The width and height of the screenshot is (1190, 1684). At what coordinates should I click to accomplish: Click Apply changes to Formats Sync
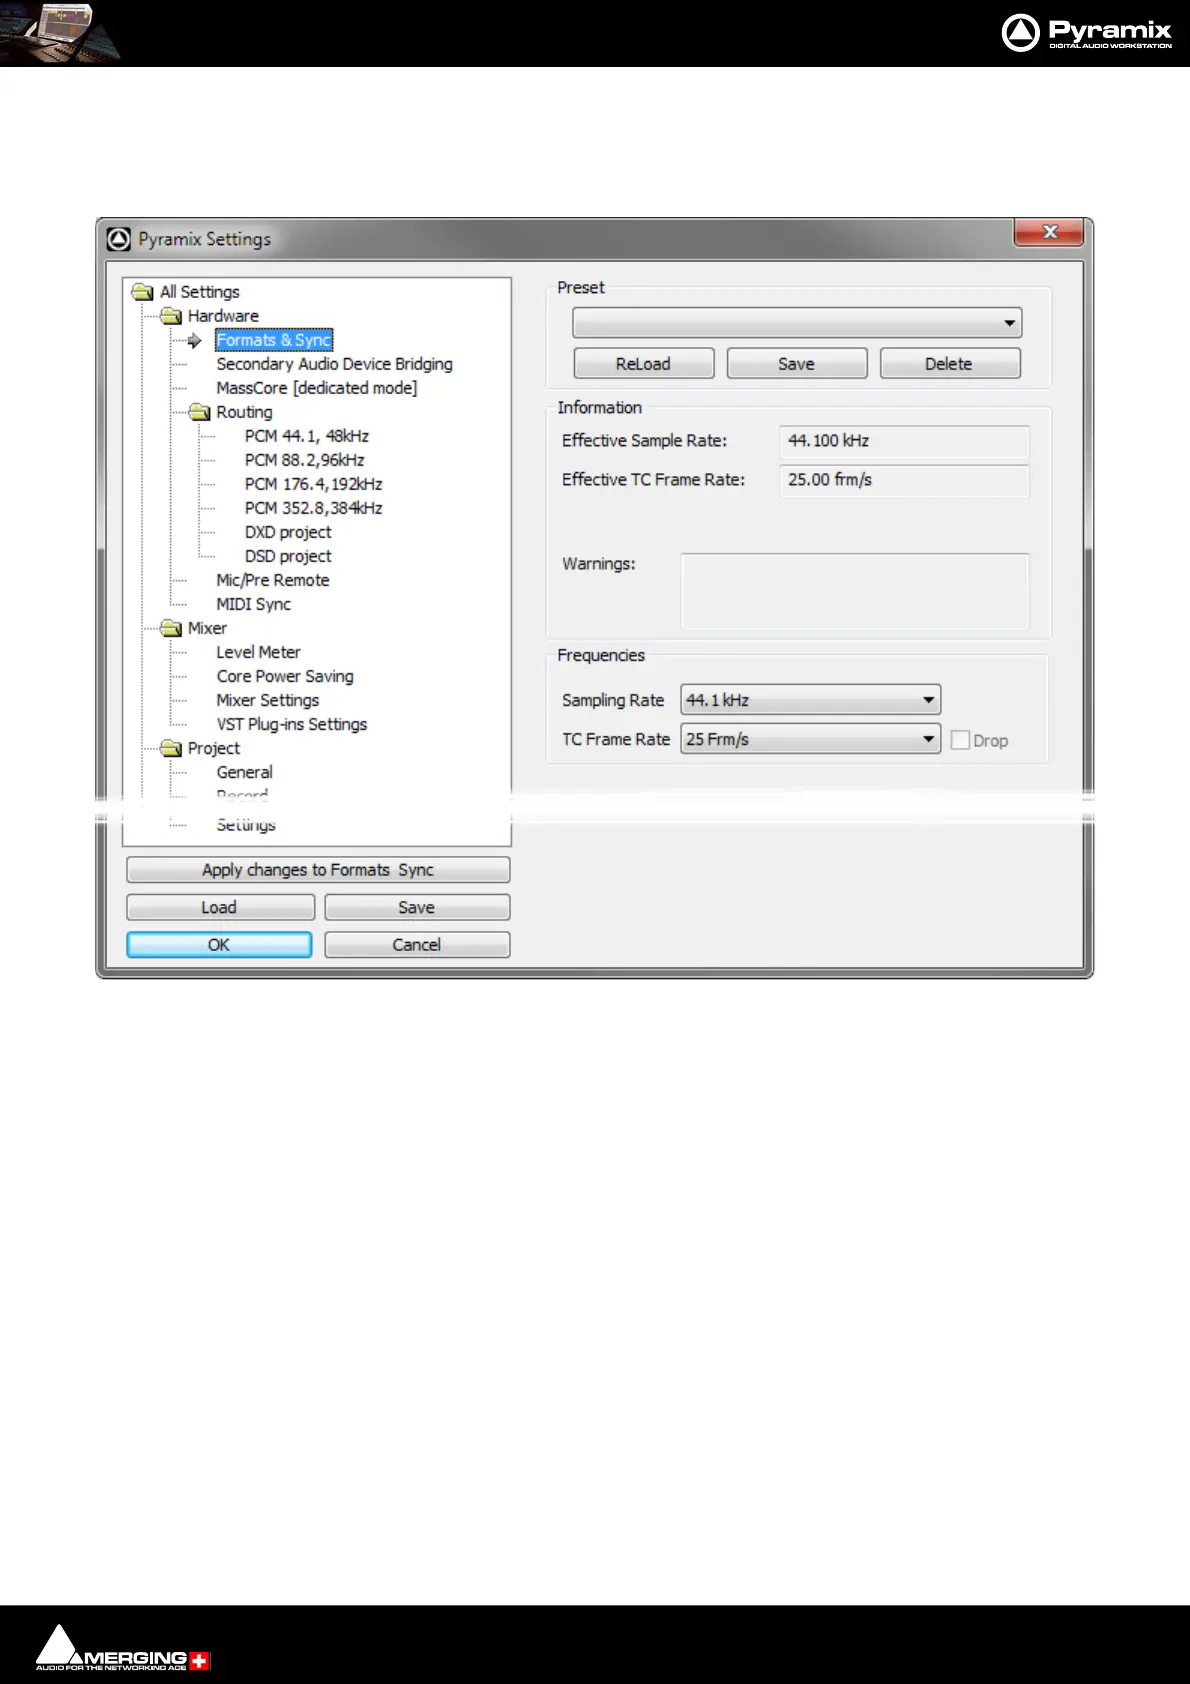pos(318,870)
